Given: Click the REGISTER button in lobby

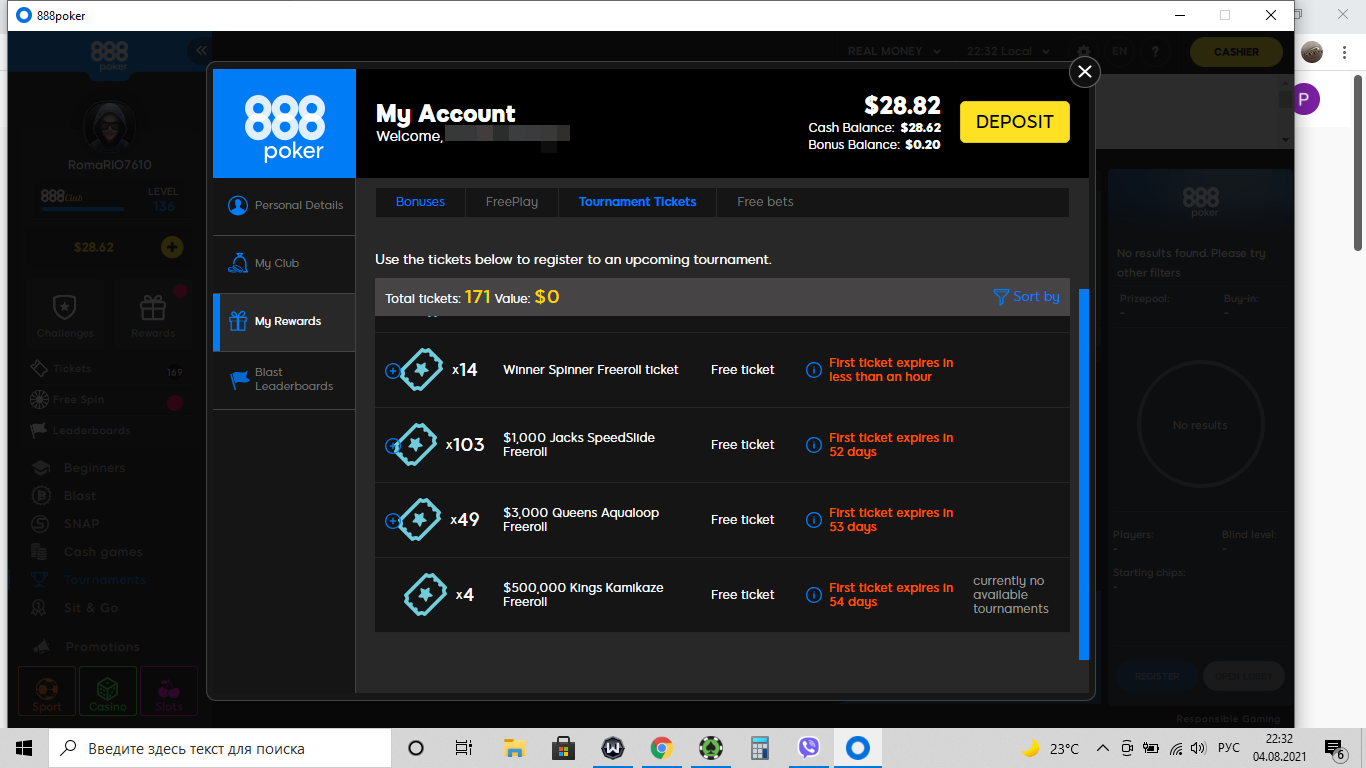Looking at the screenshot, I should point(1157,676).
